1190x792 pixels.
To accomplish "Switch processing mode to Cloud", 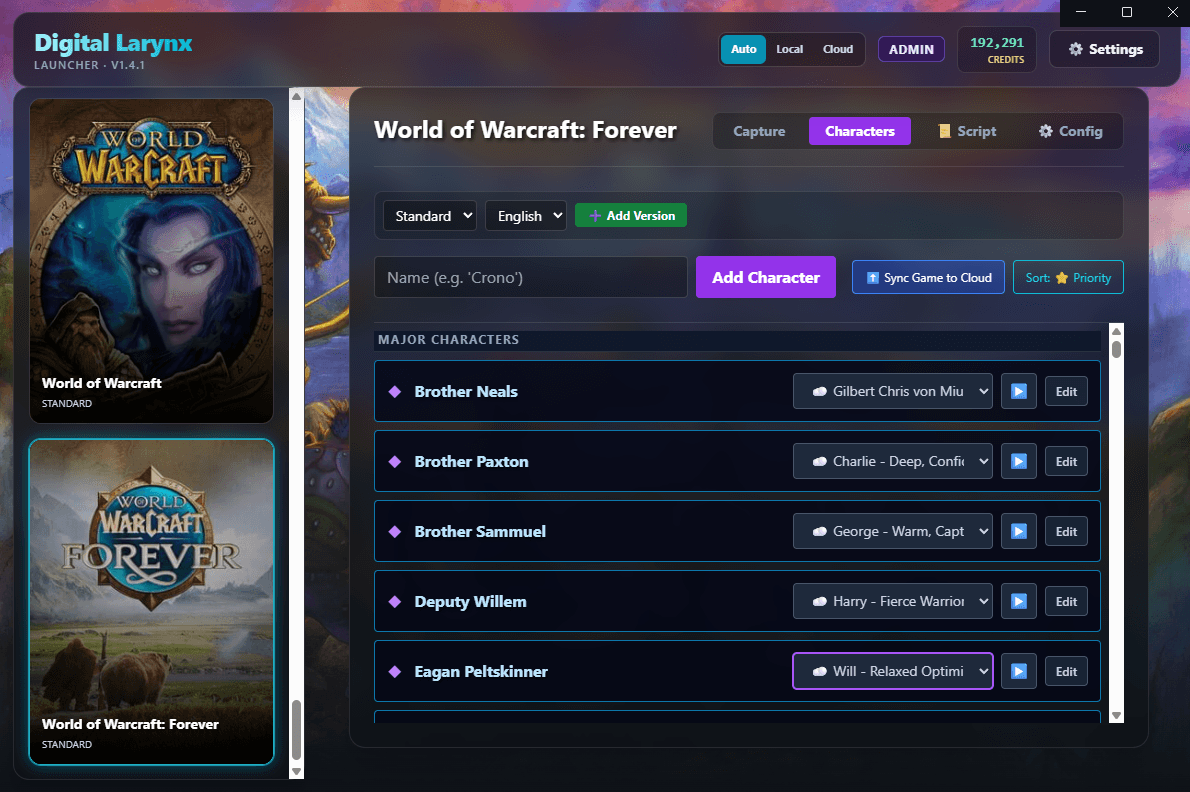I will coord(838,49).
